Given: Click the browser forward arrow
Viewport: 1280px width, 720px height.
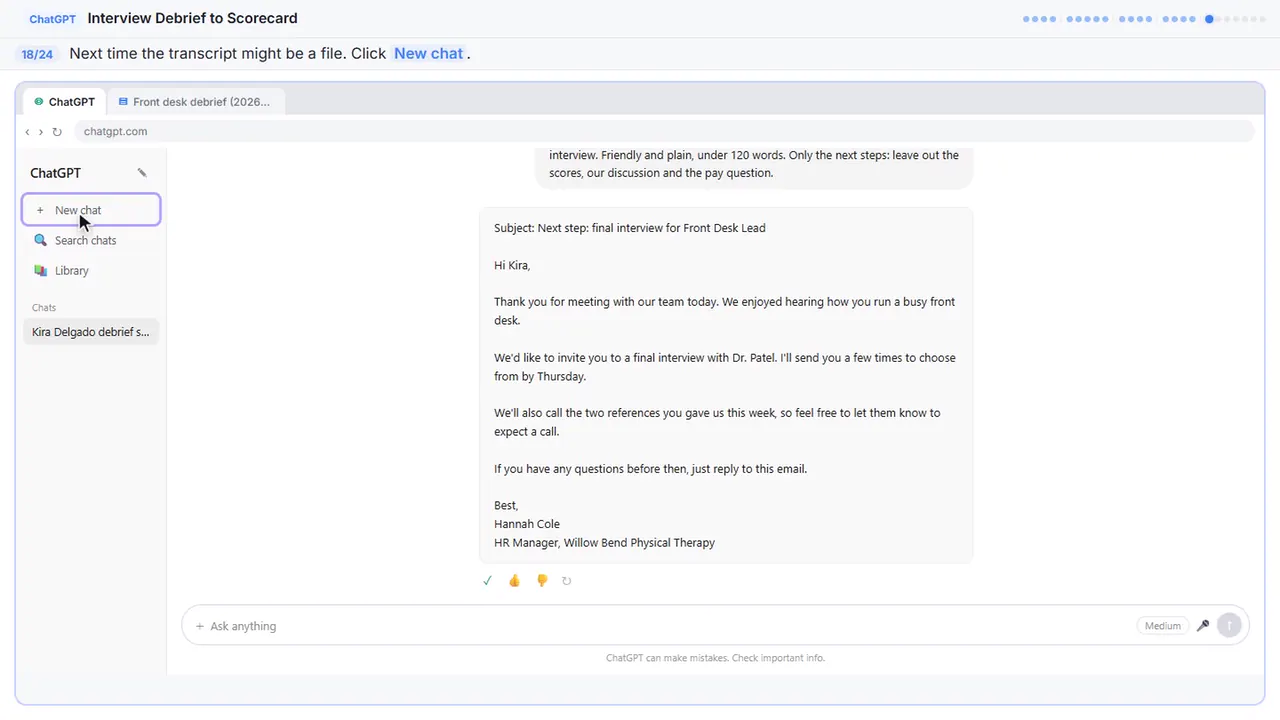Looking at the screenshot, I should 41,132.
